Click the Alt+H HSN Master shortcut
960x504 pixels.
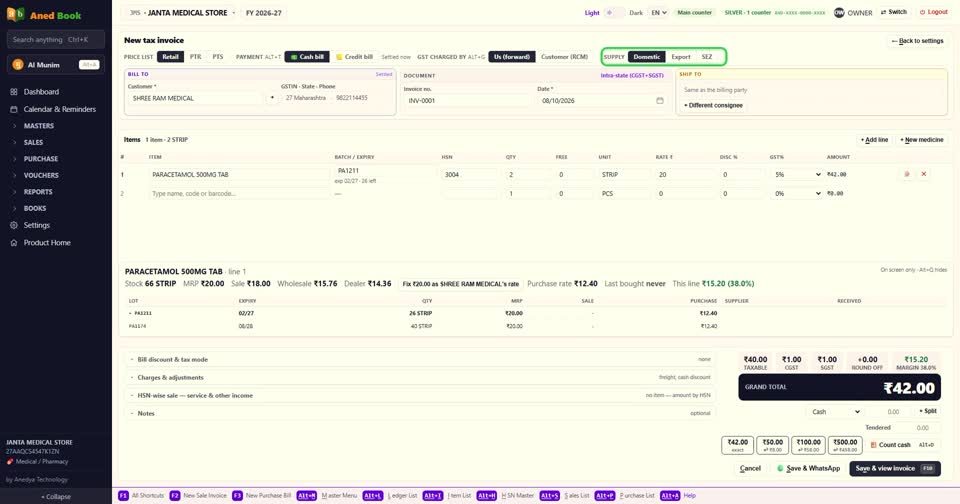pyautogui.click(x=505, y=495)
